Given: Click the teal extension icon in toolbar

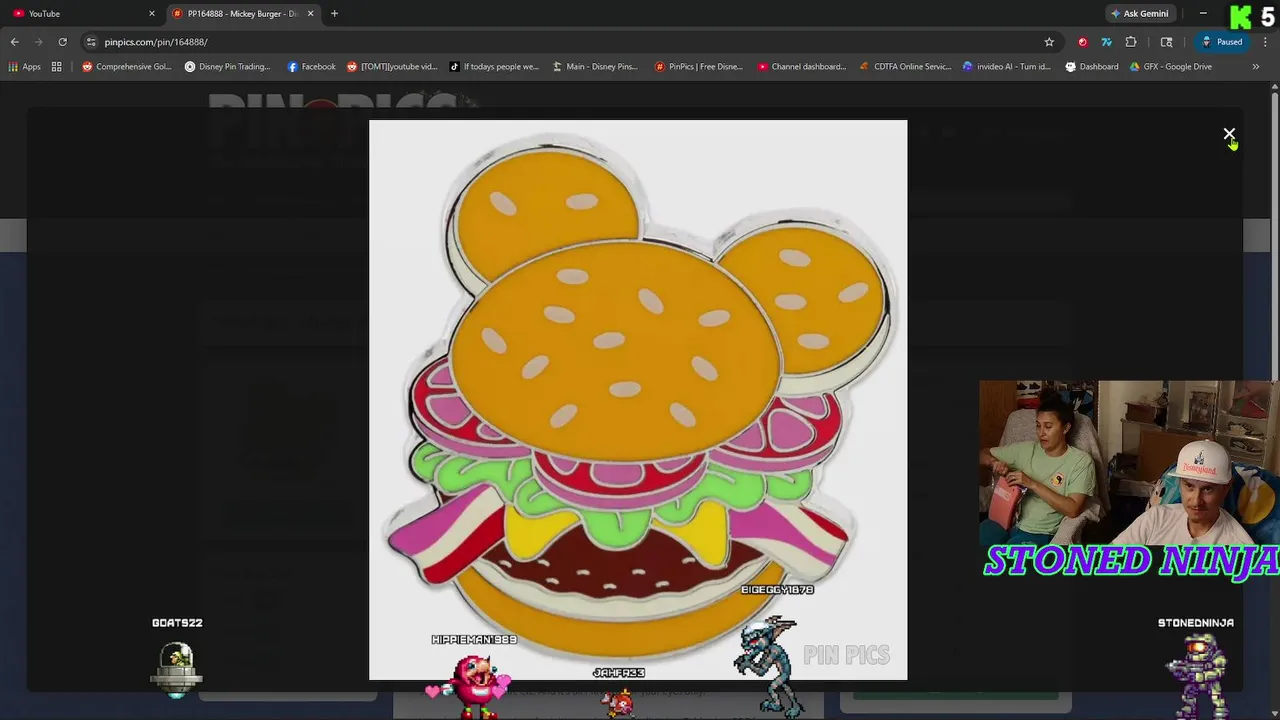Looking at the screenshot, I should 1106,42.
